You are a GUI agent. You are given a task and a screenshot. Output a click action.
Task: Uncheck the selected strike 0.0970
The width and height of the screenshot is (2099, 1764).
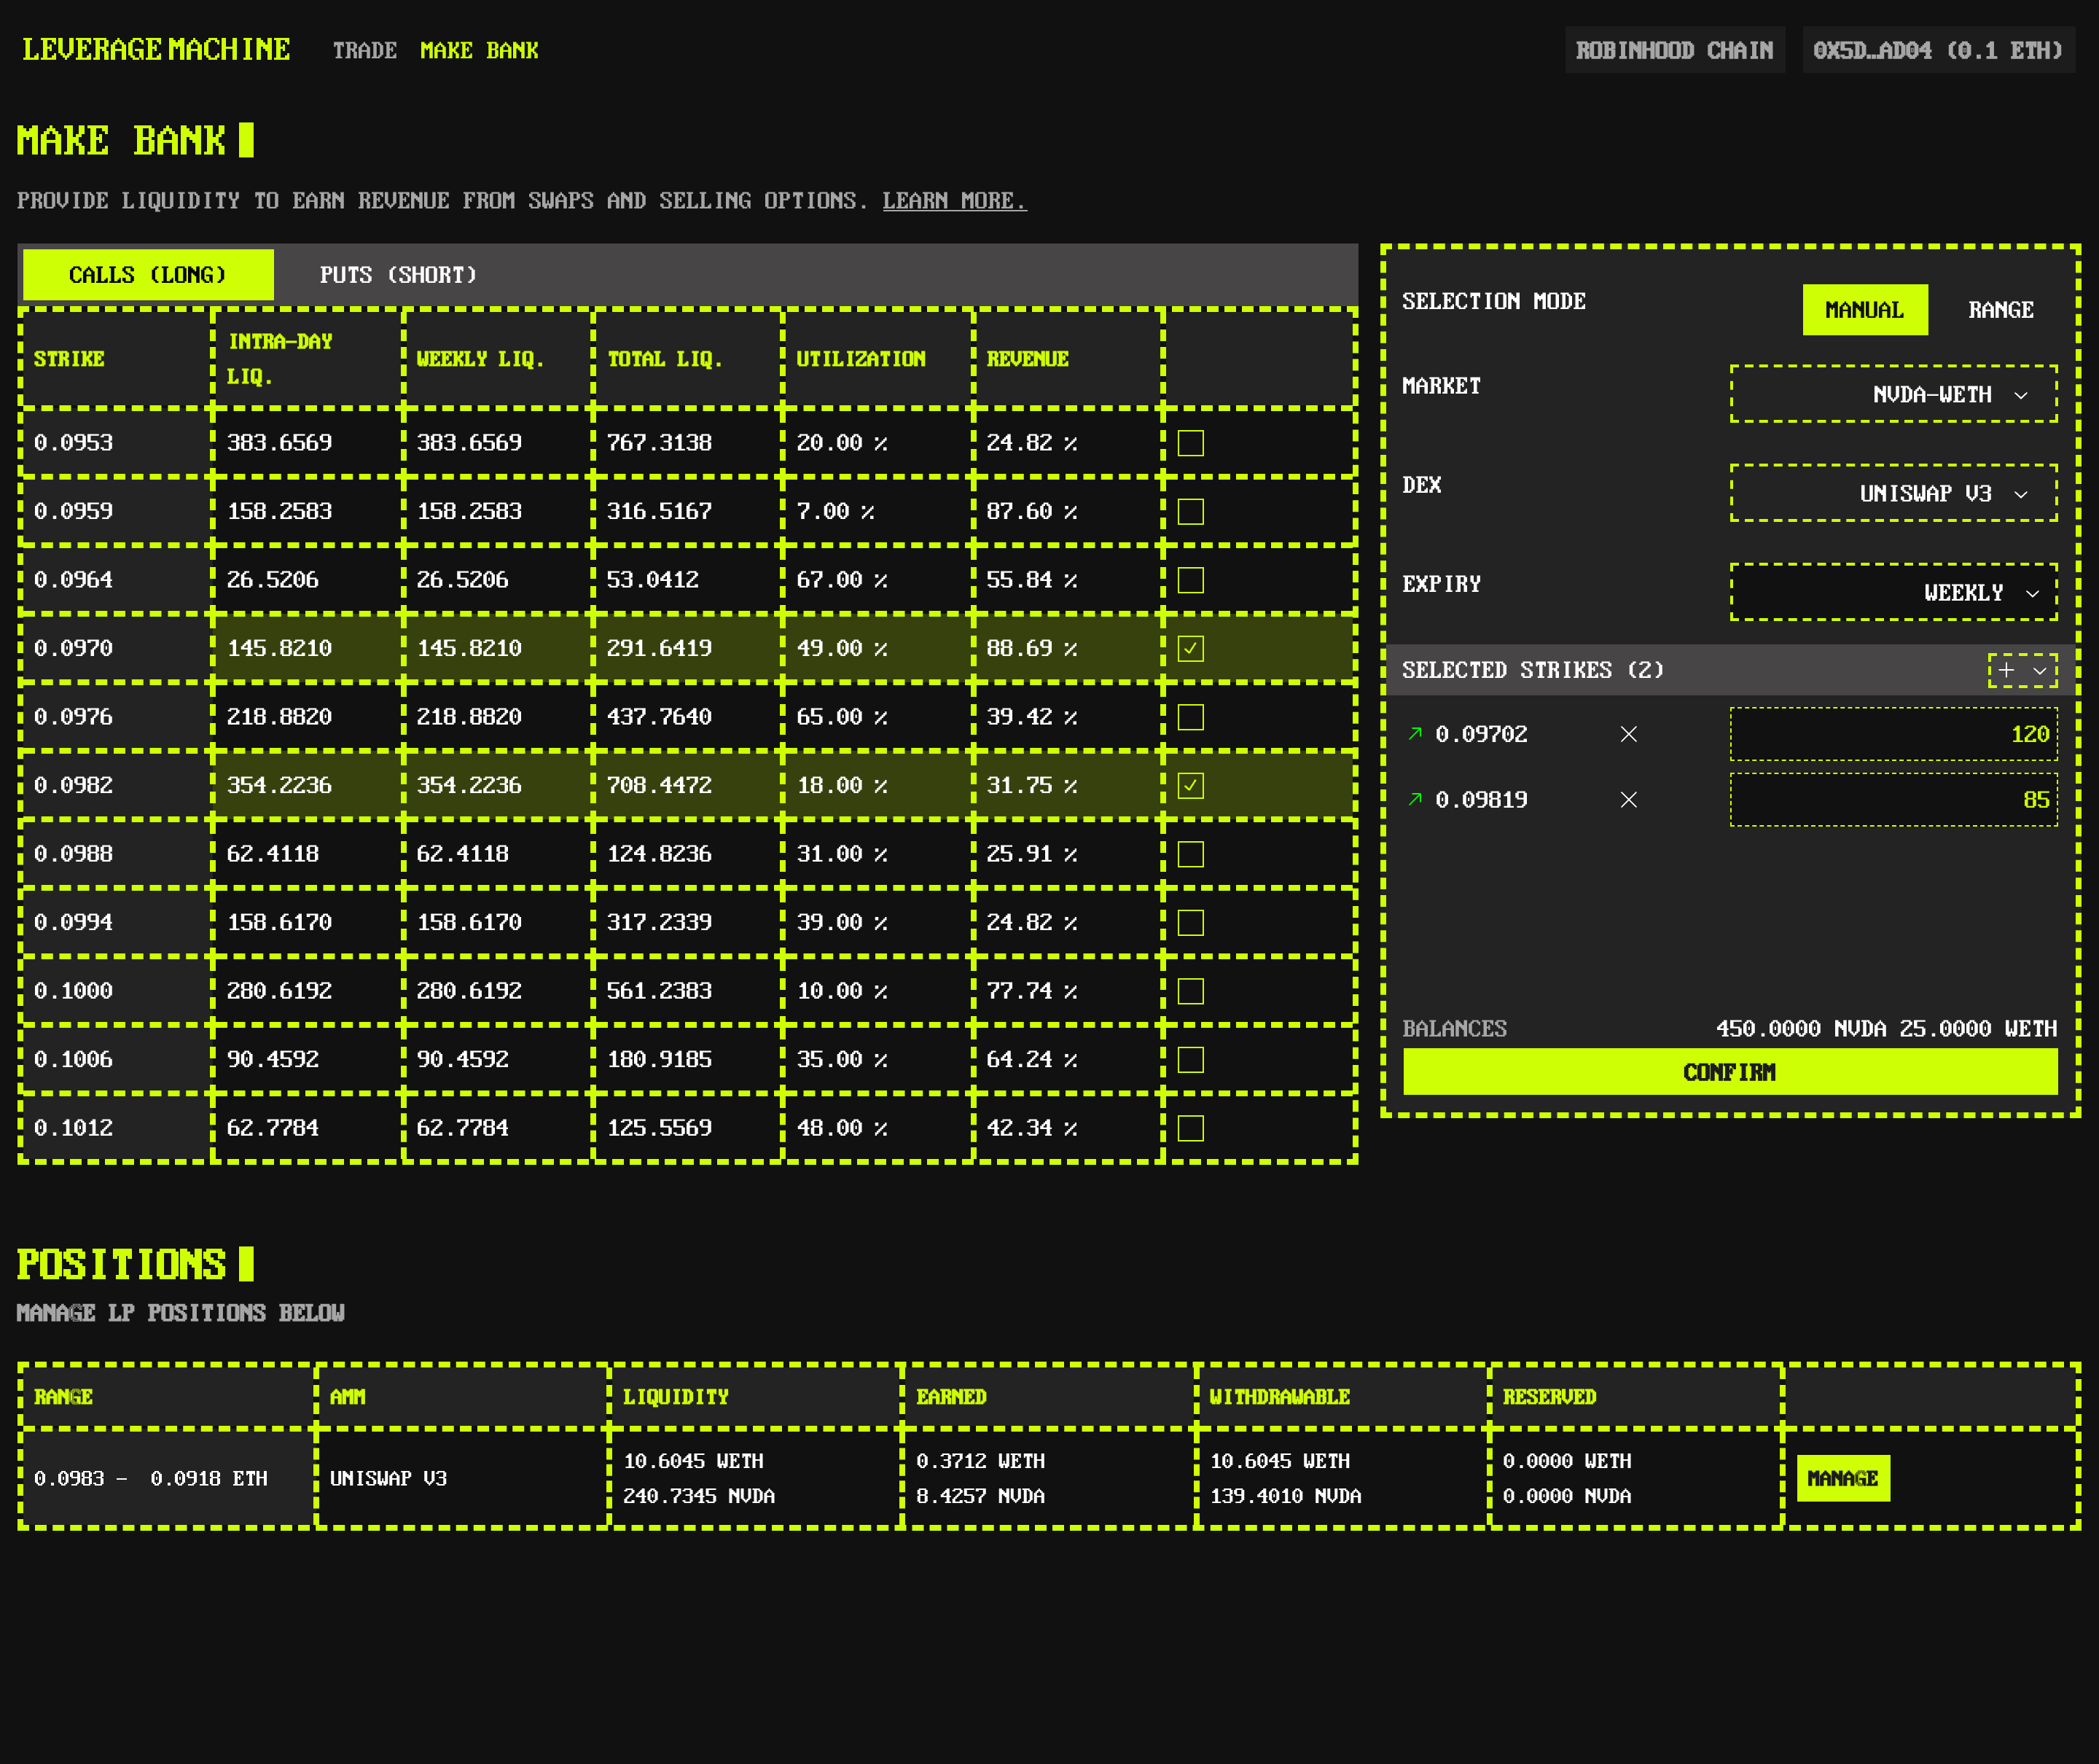tap(1190, 649)
